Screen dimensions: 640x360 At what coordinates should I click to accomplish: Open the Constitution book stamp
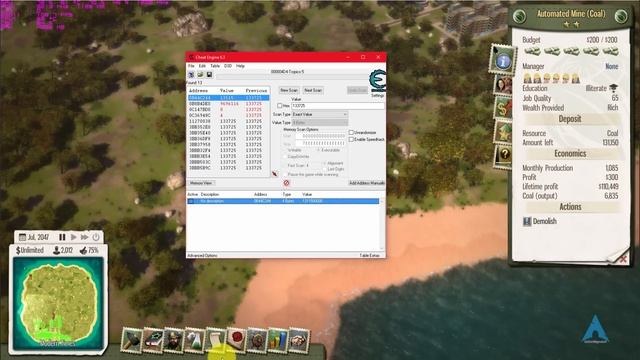pos(153,340)
